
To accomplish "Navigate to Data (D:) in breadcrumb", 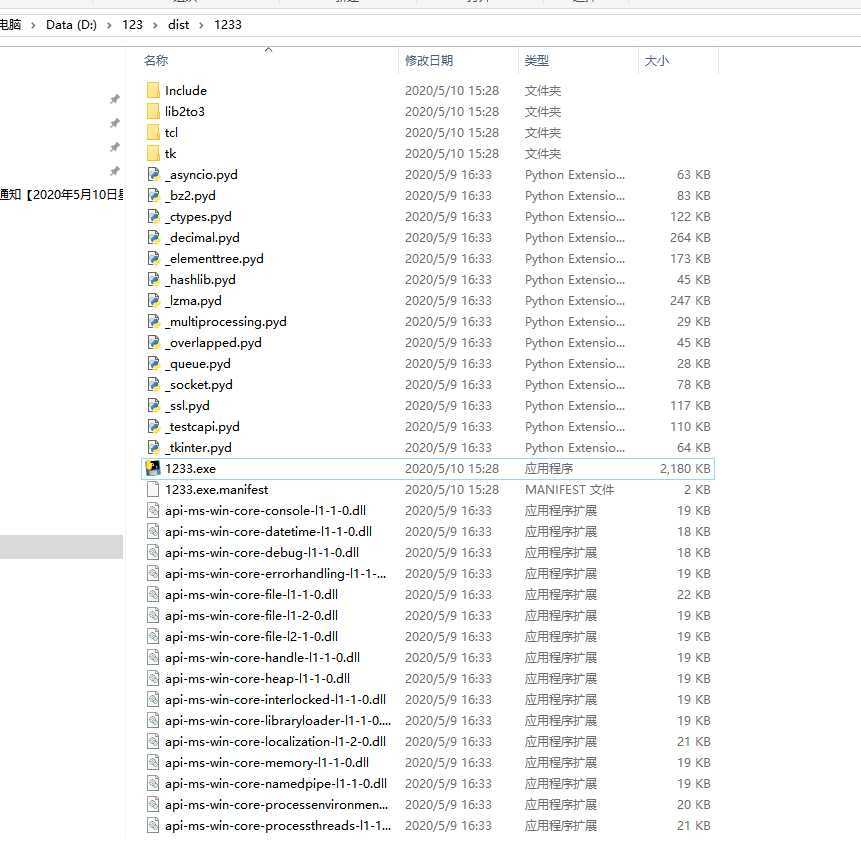I will 71,25.
